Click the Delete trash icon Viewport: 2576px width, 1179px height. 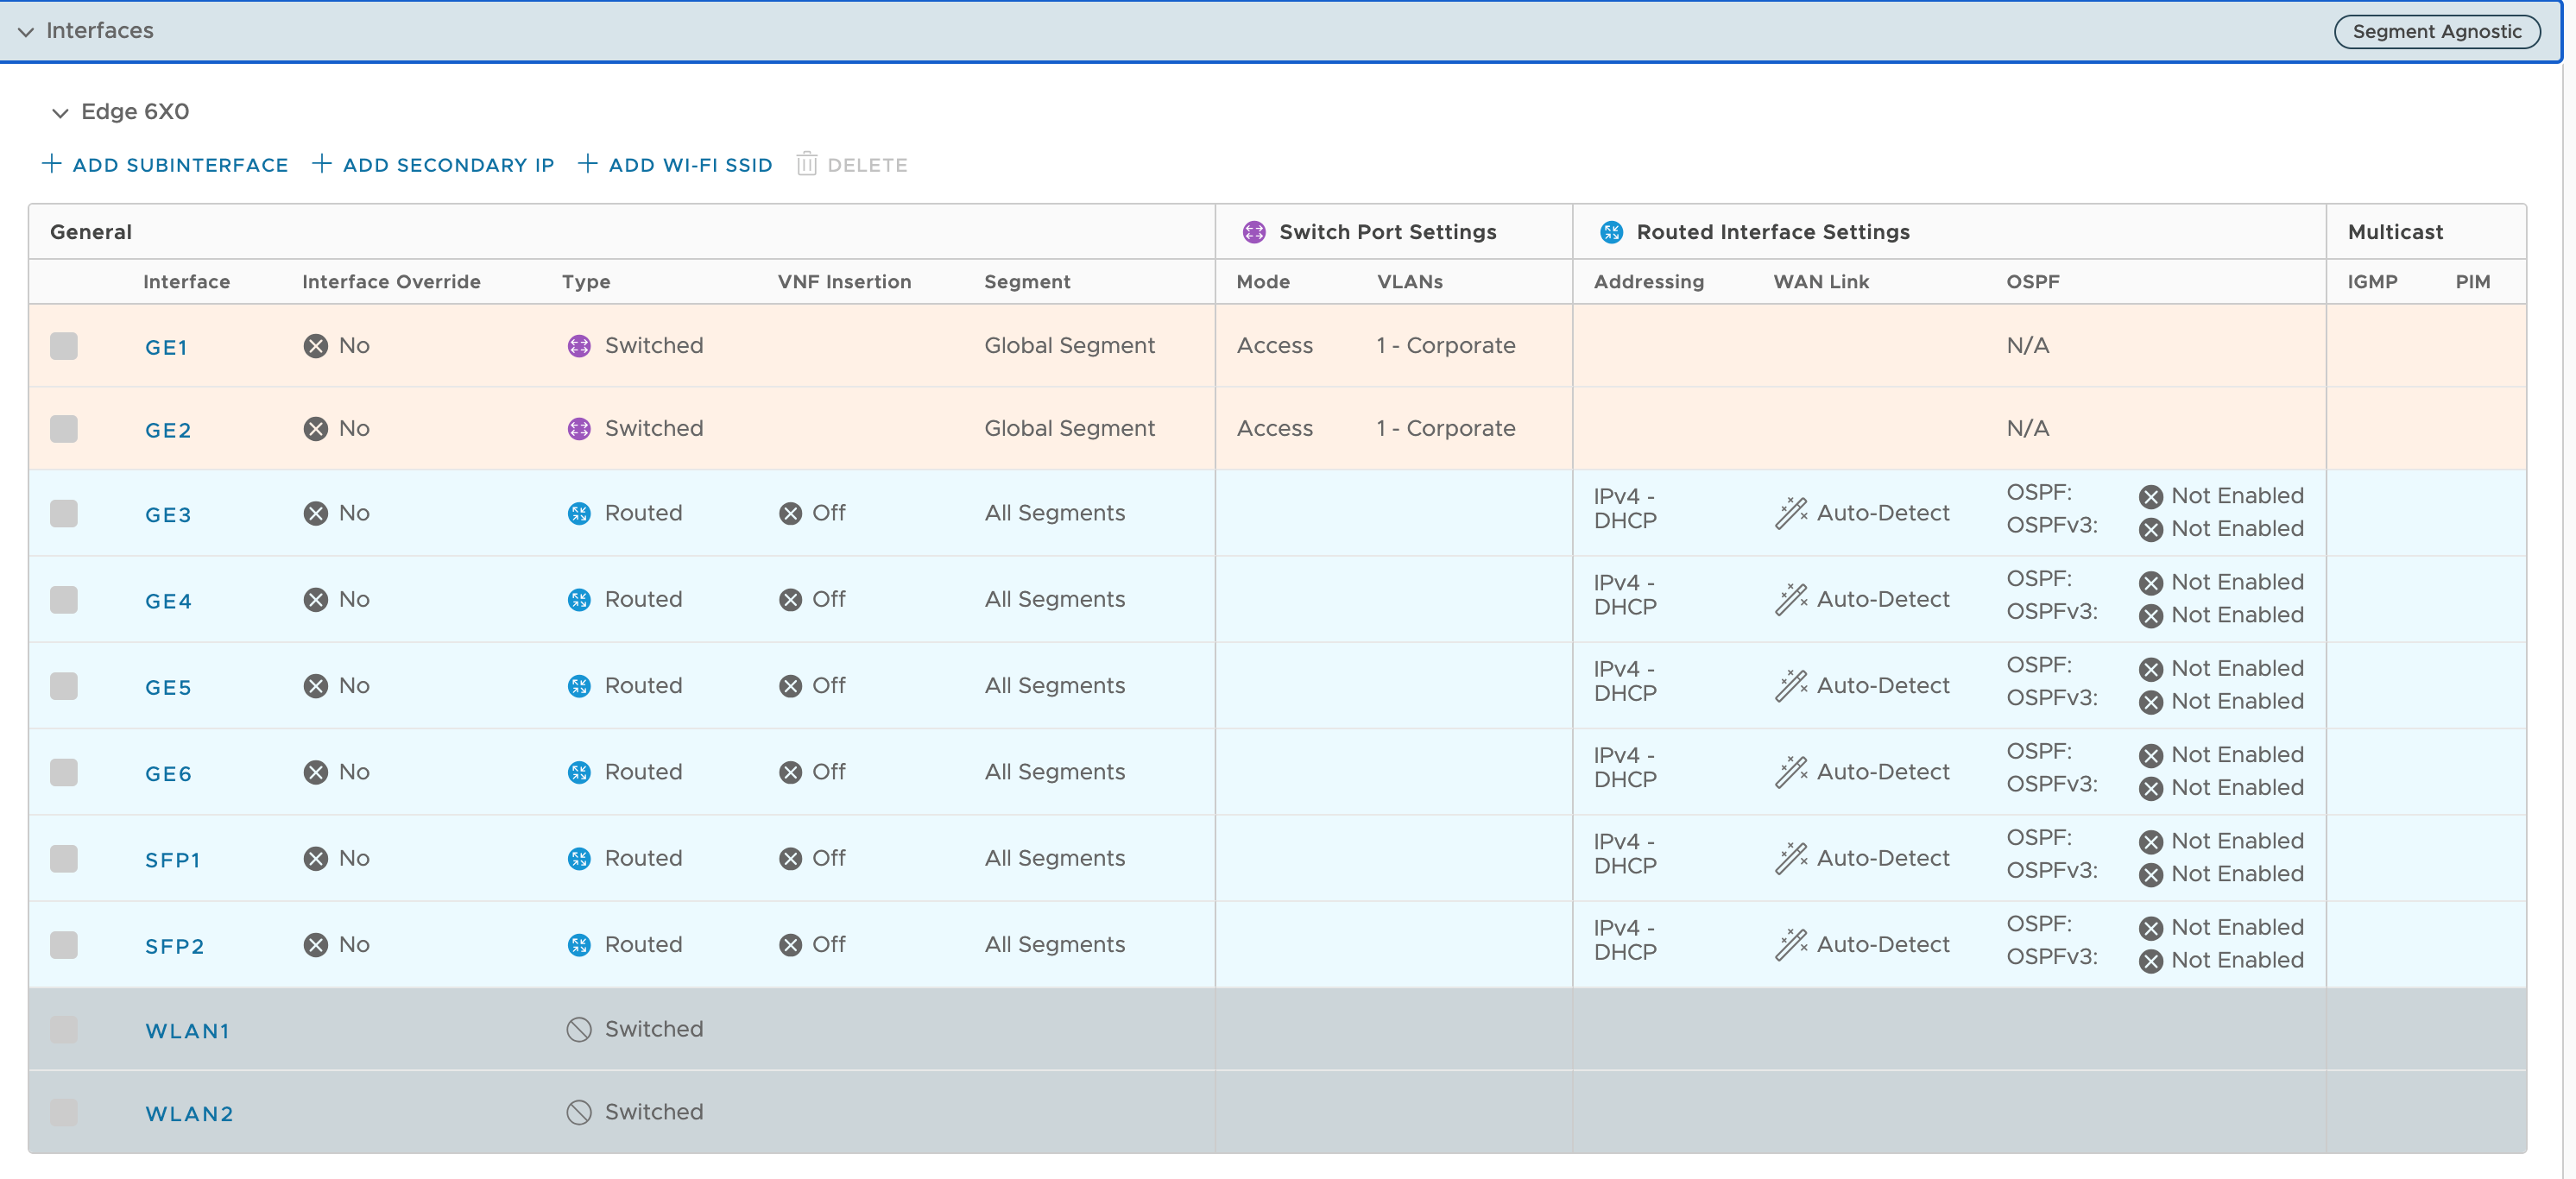(806, 164)
